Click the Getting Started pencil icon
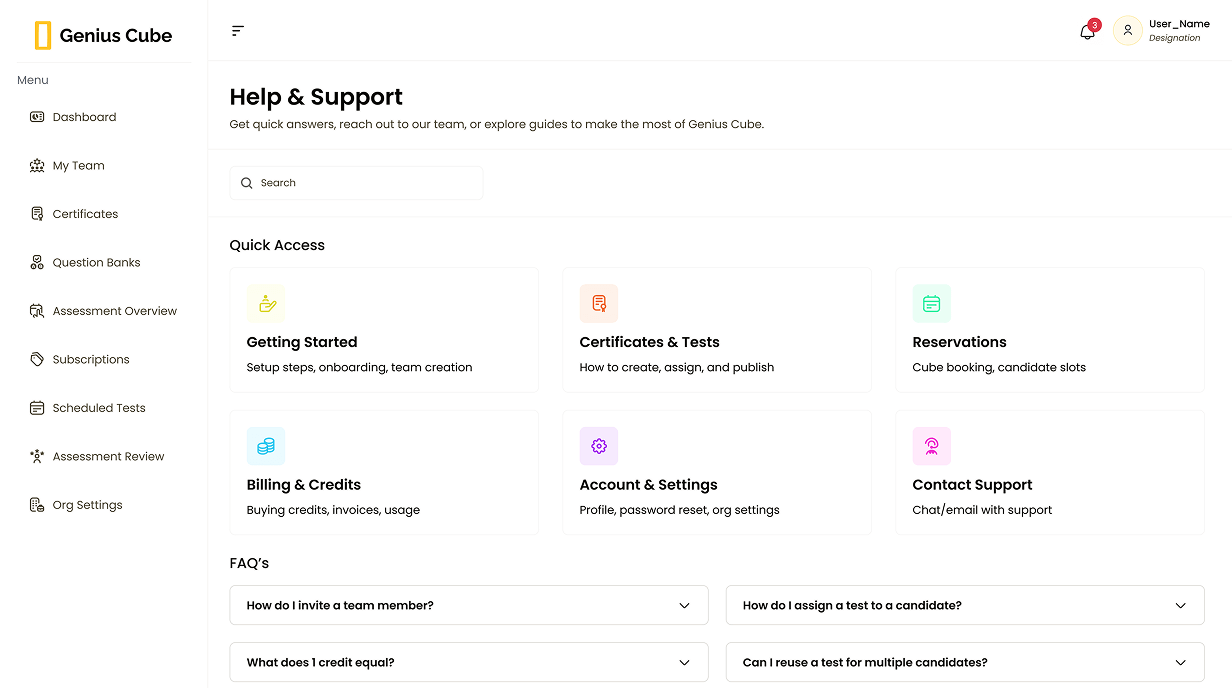 [x=266, y=304]
